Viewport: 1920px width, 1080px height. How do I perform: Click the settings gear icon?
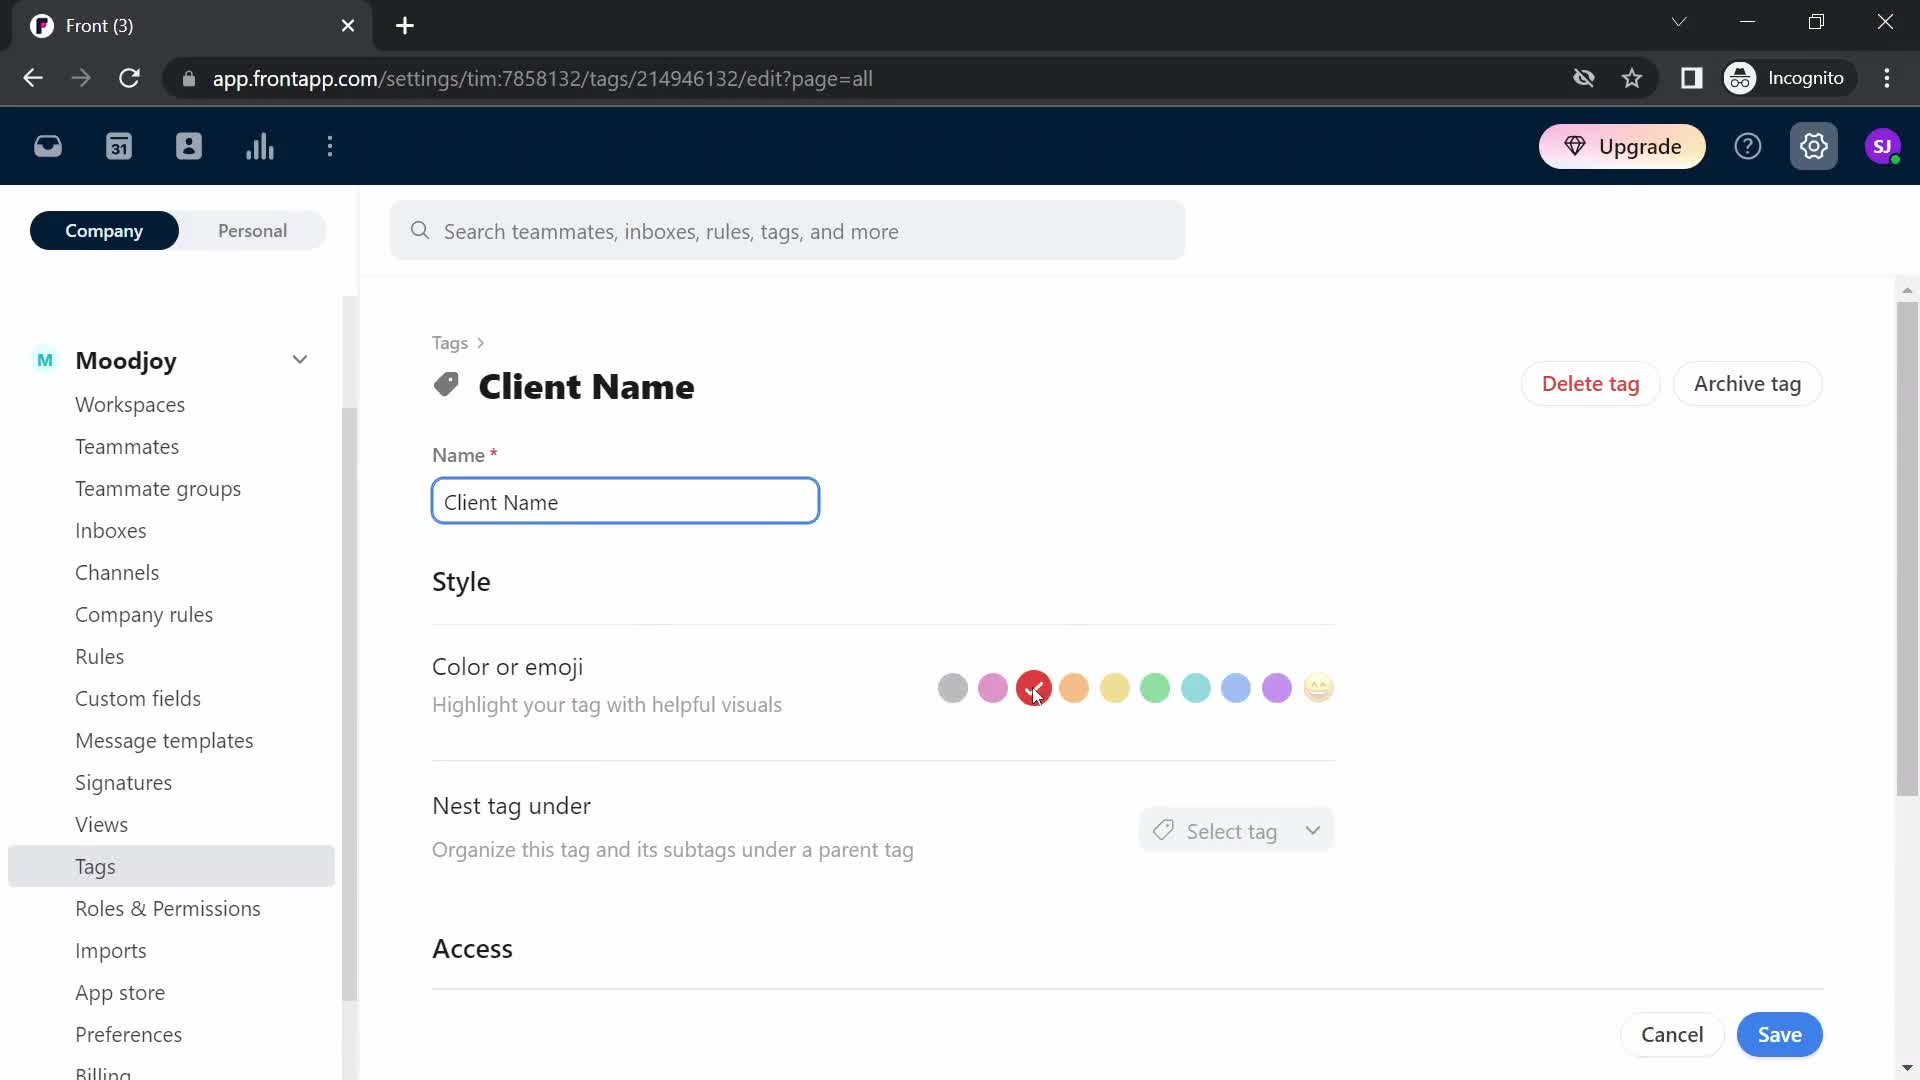click(1814, 147)
